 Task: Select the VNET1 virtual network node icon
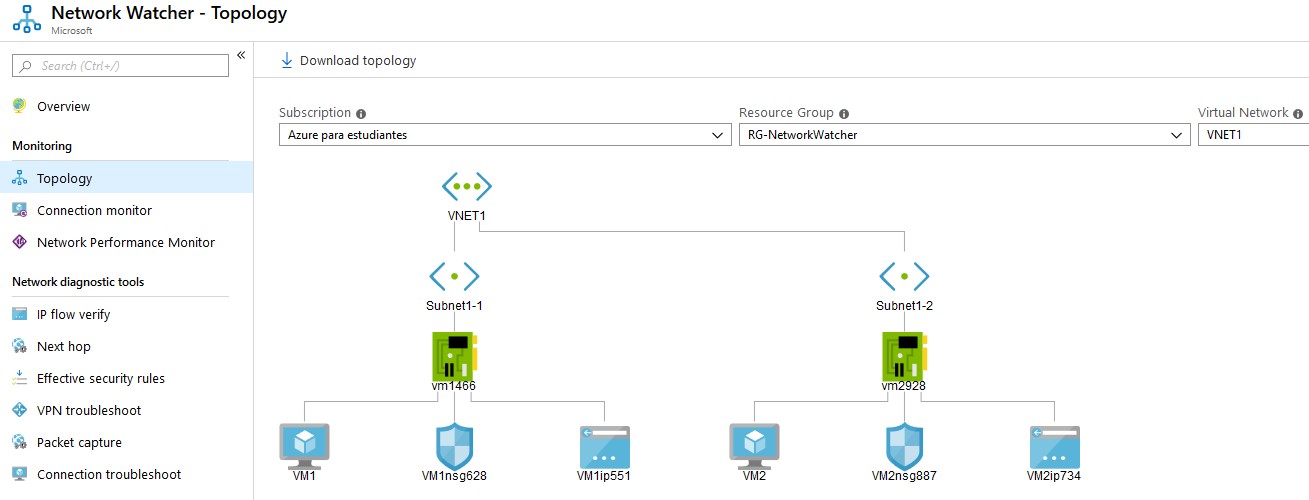[x=467, y=186]
